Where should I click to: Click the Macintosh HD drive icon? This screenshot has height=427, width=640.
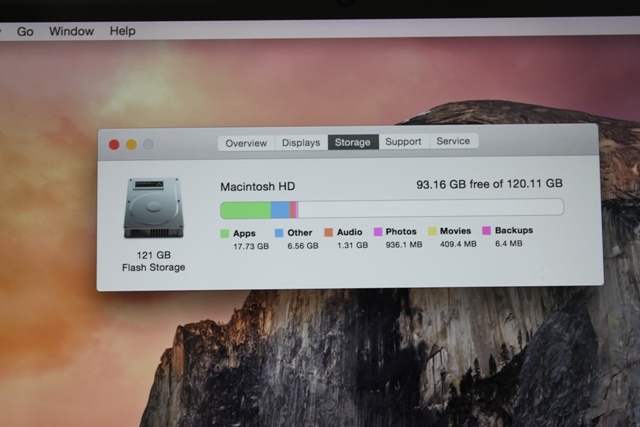click(x=153, y=208)
